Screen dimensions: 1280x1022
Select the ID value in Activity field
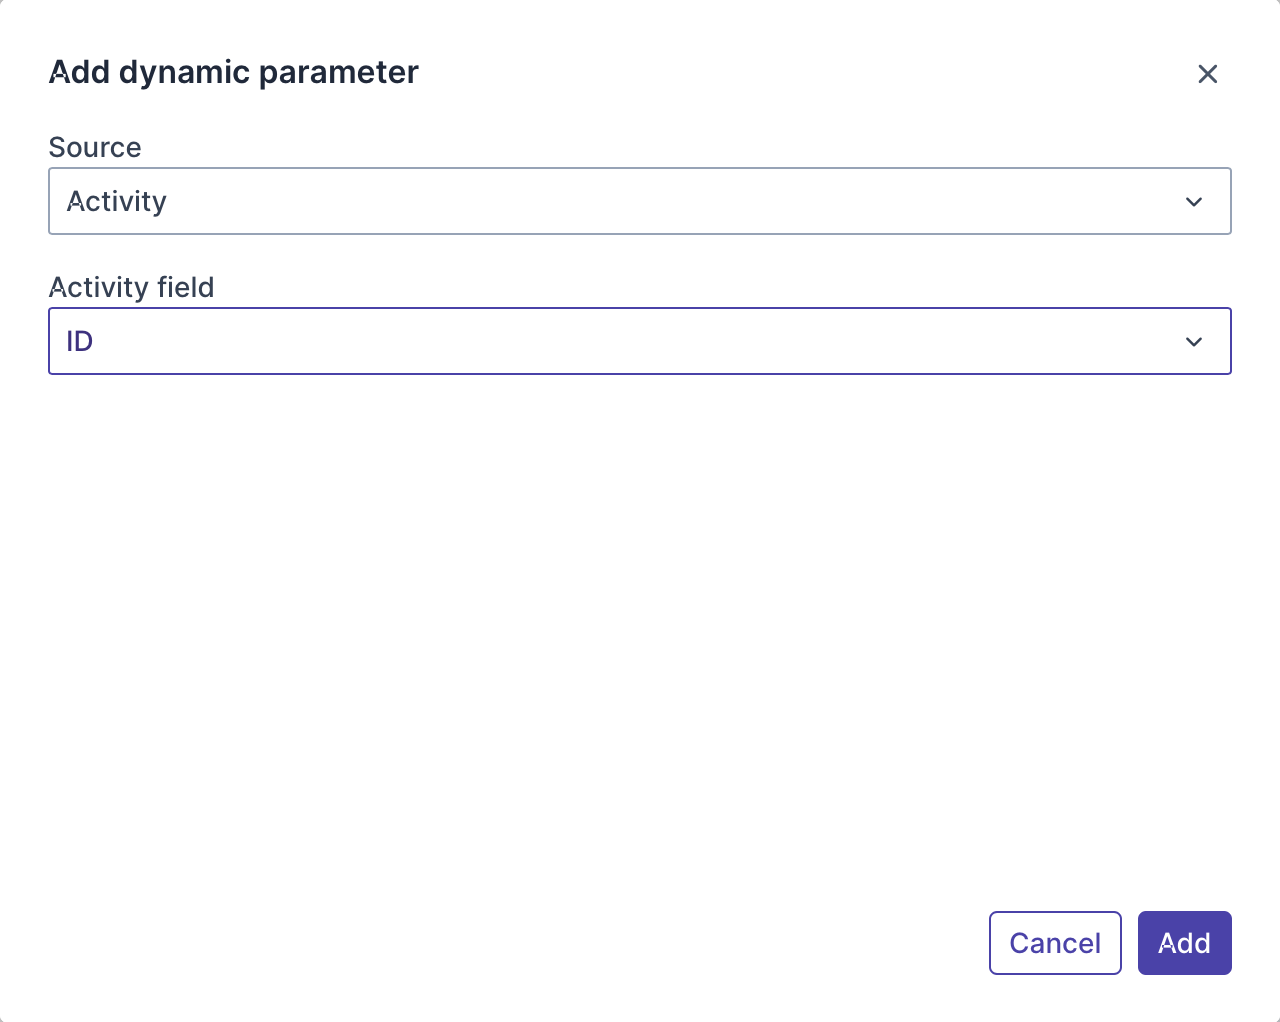pyautogui.click(x=80, y=341)
